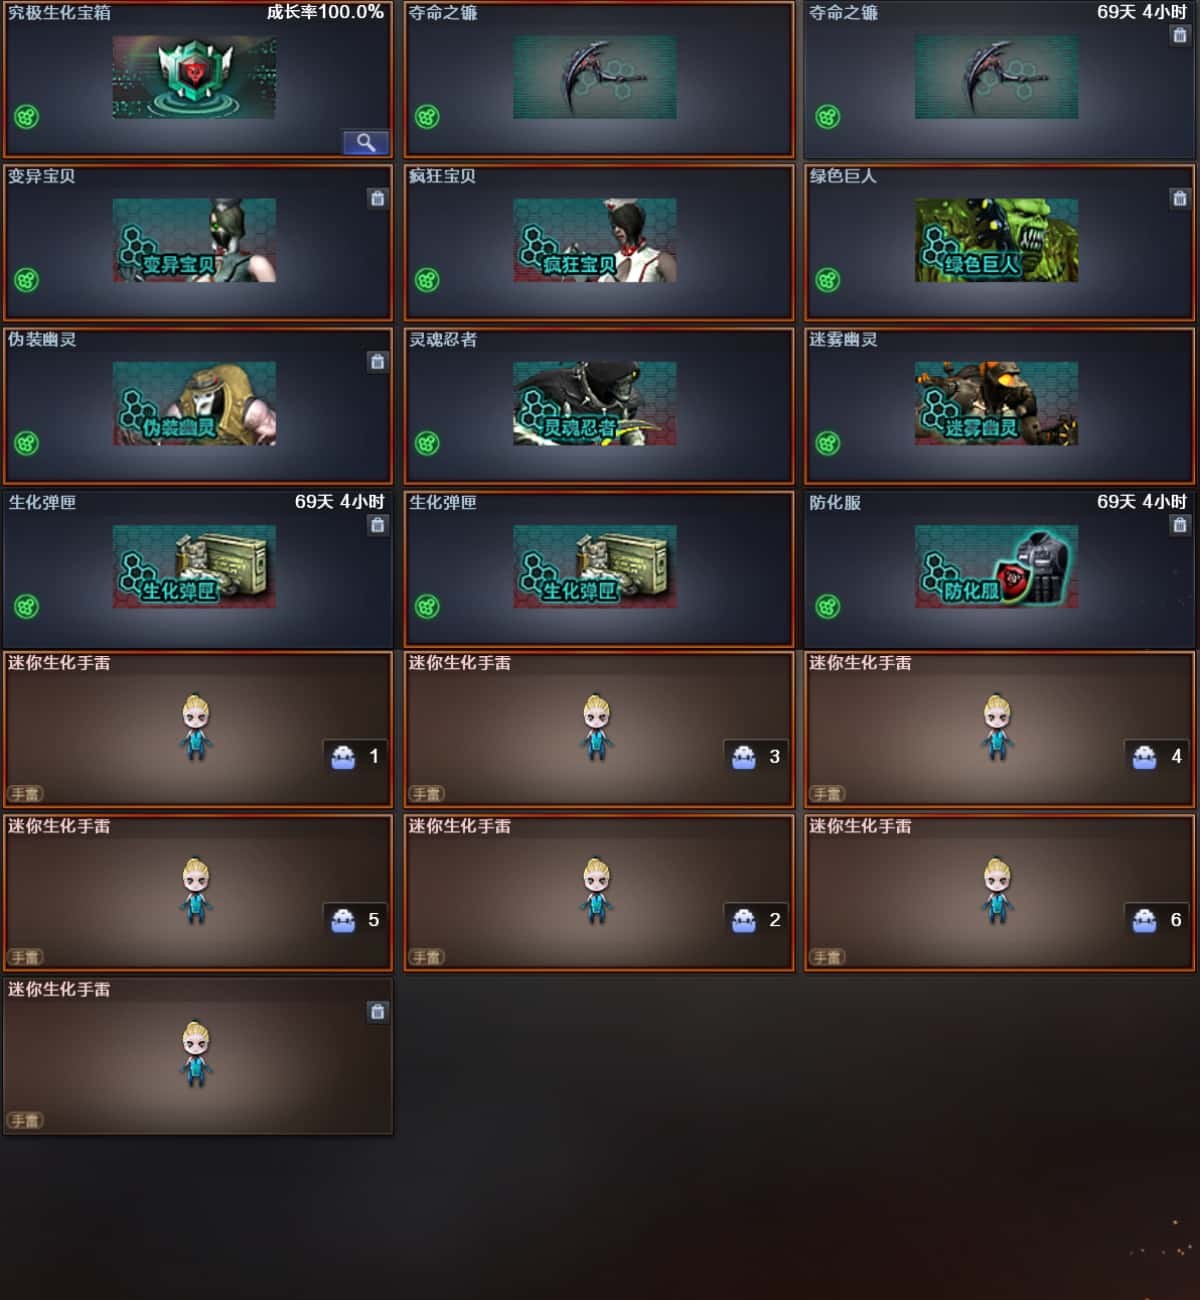Viewport: 1200px width, 1300px height.
Task: Click bag slot 6 icon on 迷你生化手雷
Action: (1145, 919)
